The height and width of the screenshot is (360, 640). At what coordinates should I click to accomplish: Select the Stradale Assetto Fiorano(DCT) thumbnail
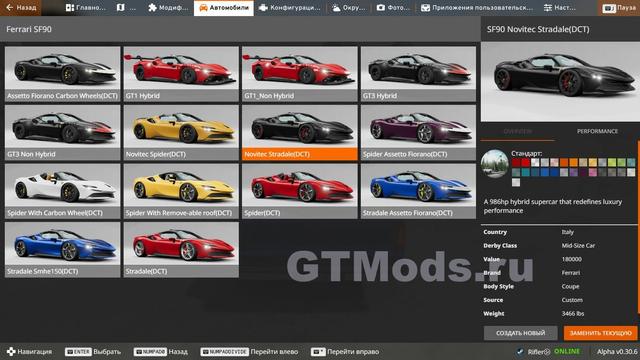click(418, 191)
